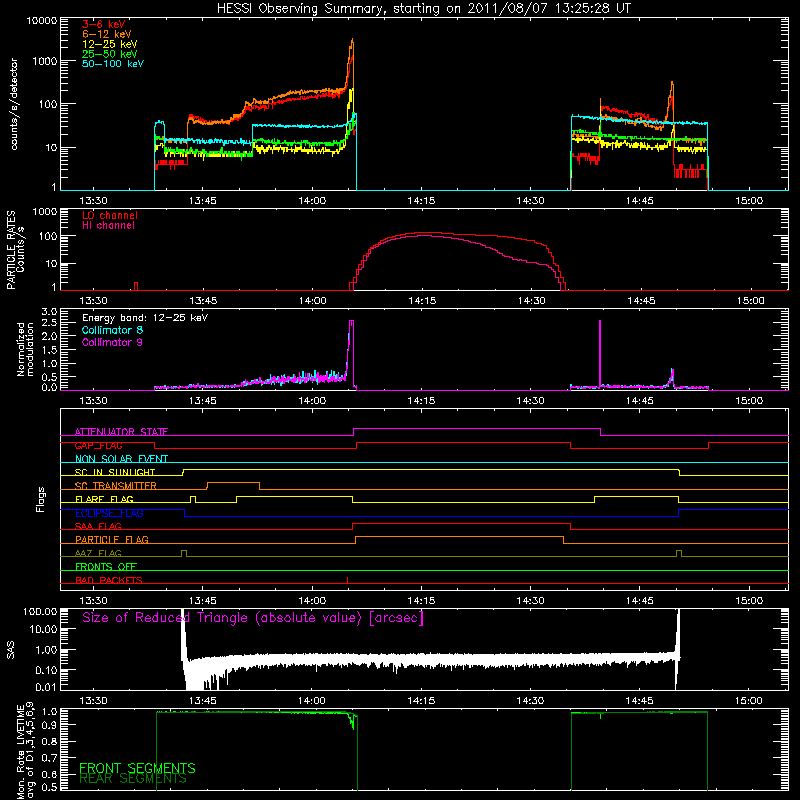
Task: Select the orange '6-12 keV' legend label
Action: click(x=107, y=34)
